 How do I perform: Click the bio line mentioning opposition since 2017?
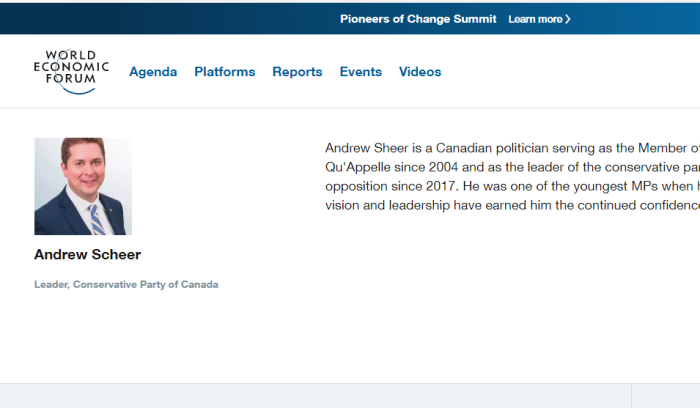tap(512, 186)
